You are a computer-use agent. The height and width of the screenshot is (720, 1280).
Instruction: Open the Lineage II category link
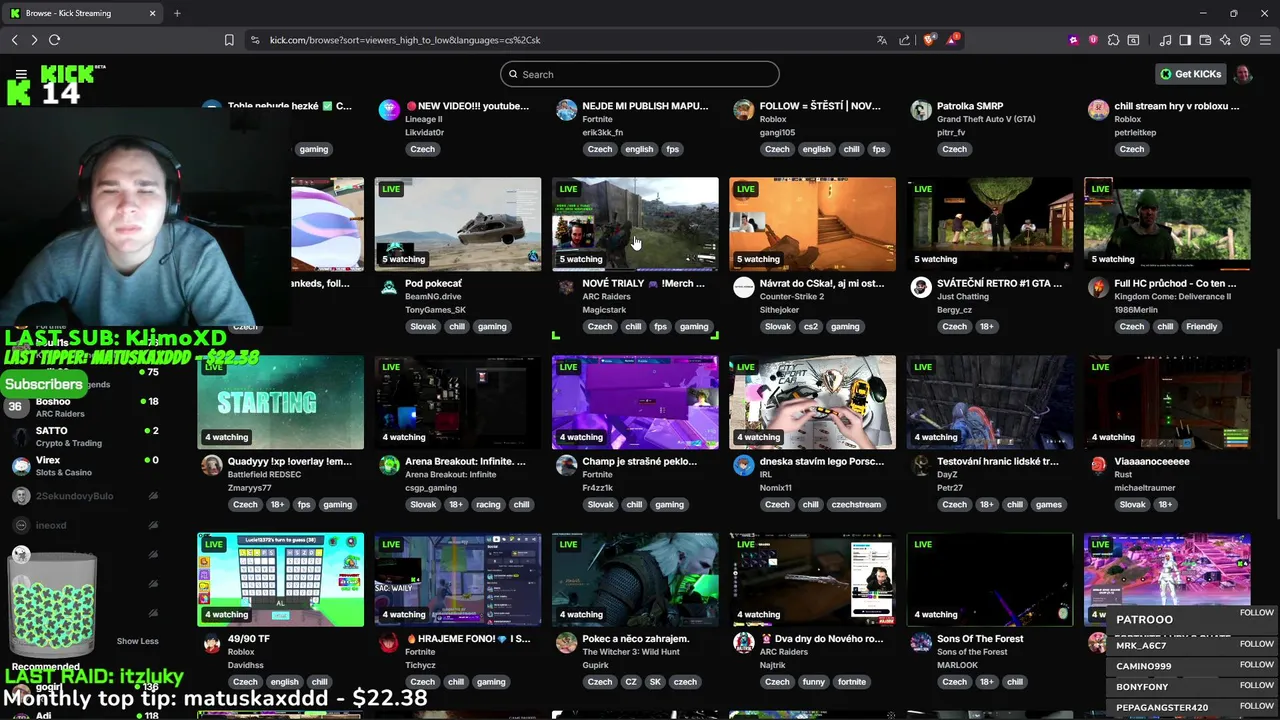pyautogui.click(x=424, y=119)
